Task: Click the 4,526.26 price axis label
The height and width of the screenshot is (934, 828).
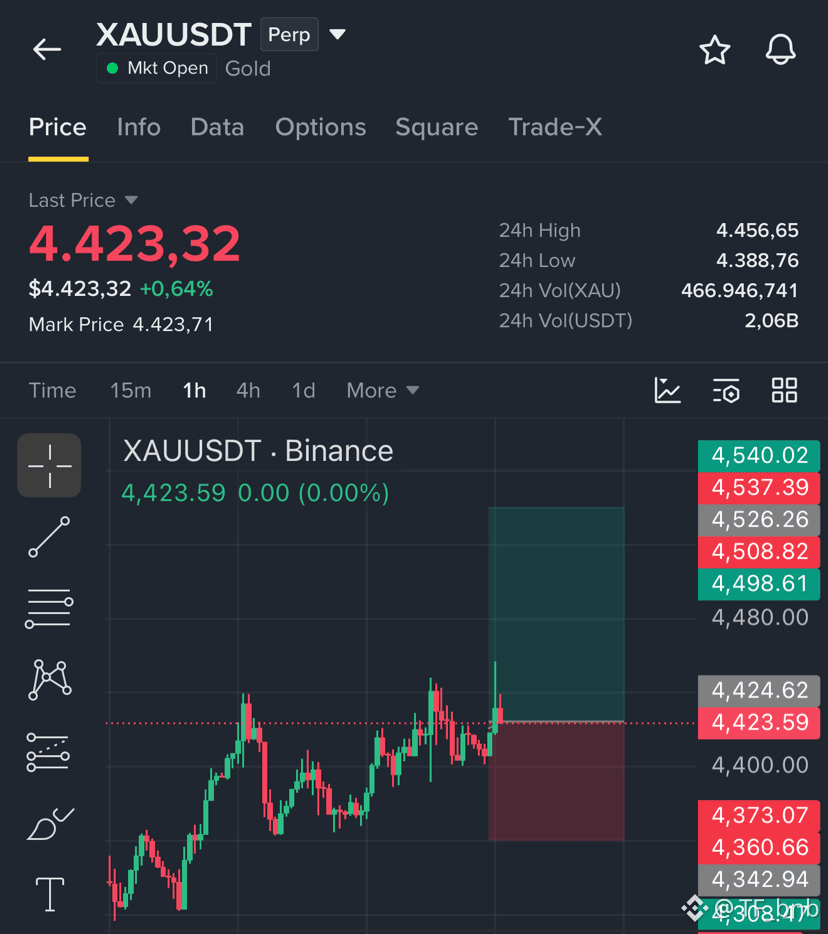Action: click(x=759, y=520)
